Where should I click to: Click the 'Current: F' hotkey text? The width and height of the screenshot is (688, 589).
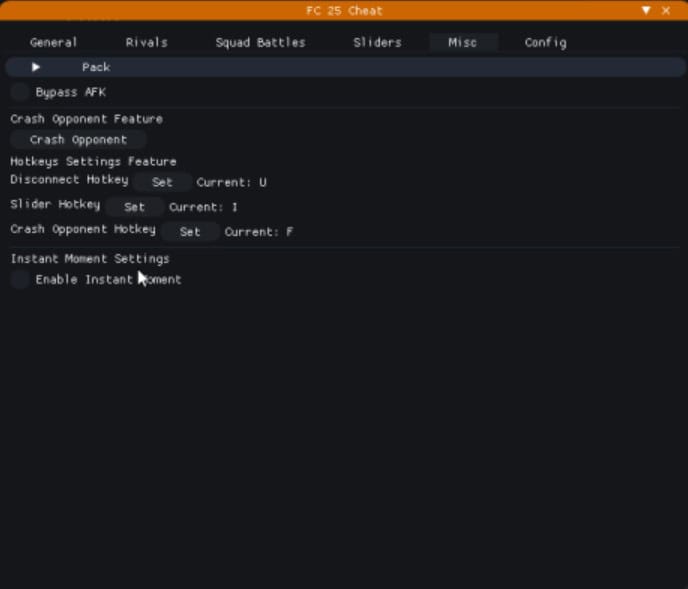point(258,232)
